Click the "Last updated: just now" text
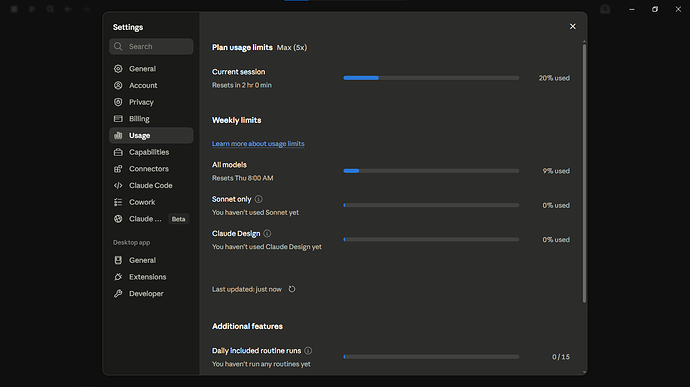 click(x=246, y=289)
